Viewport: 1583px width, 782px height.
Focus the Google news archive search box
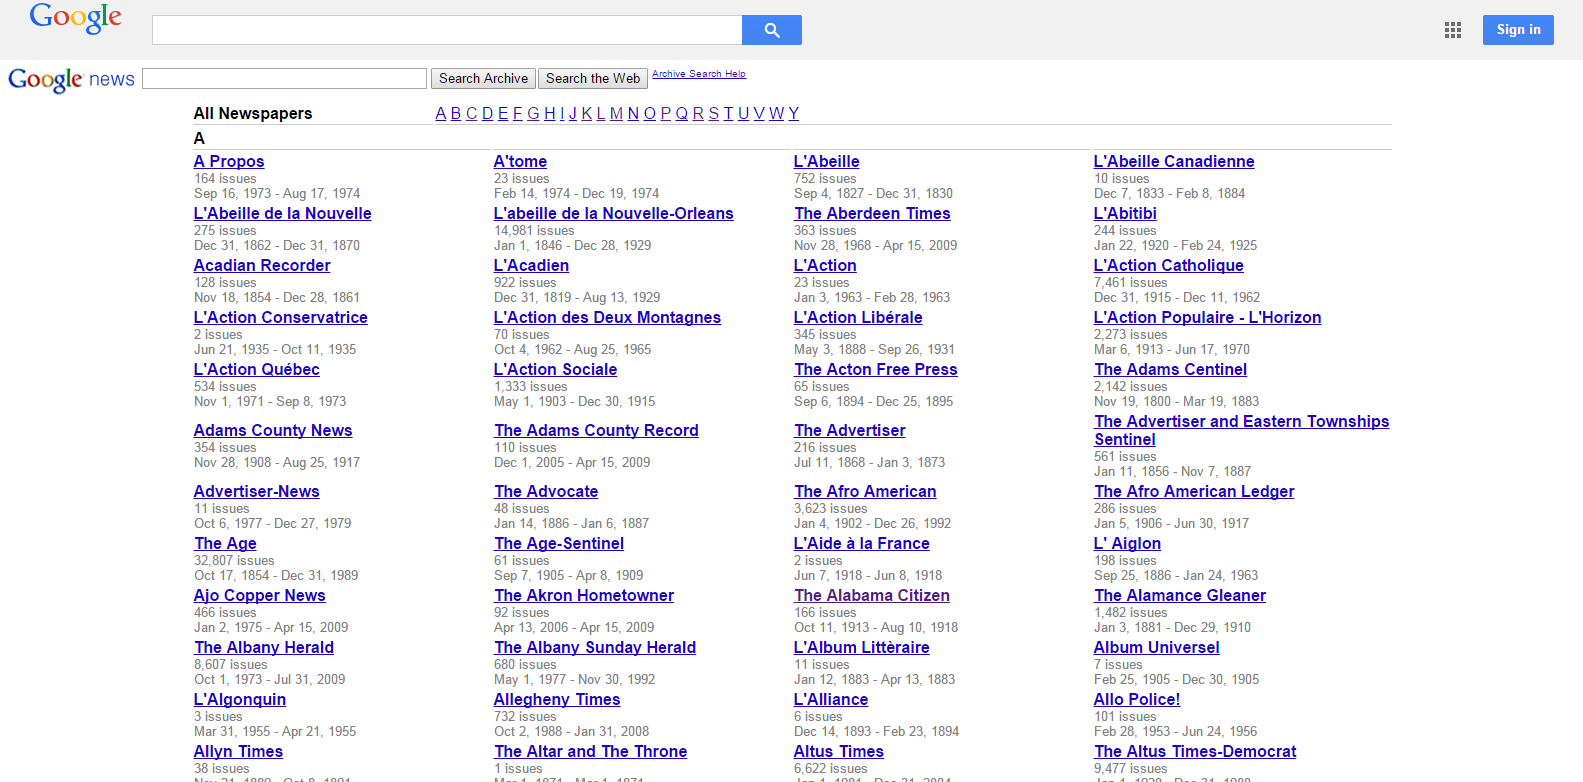tap(284, 78)
